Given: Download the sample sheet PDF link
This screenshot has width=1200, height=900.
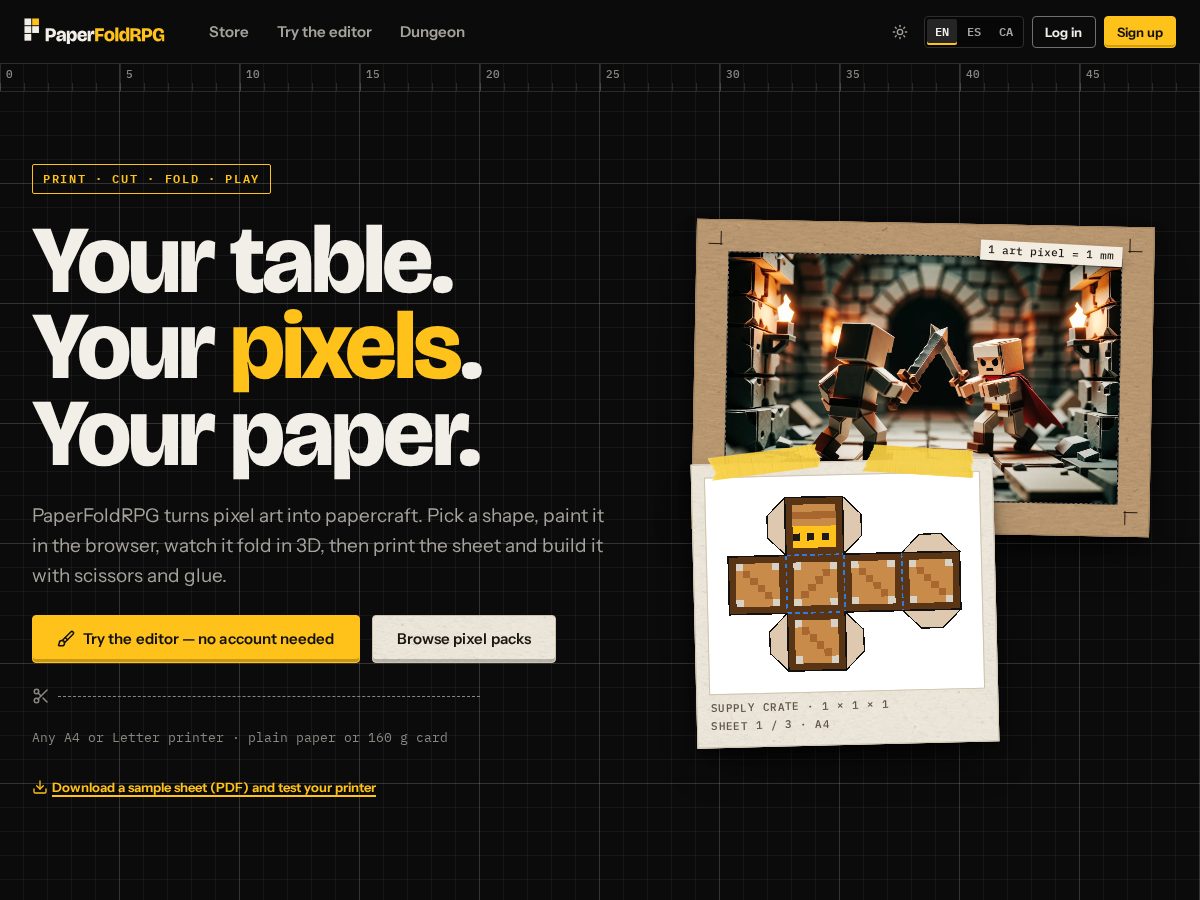Looking at the screenshot, I should [x=214, y=788].
